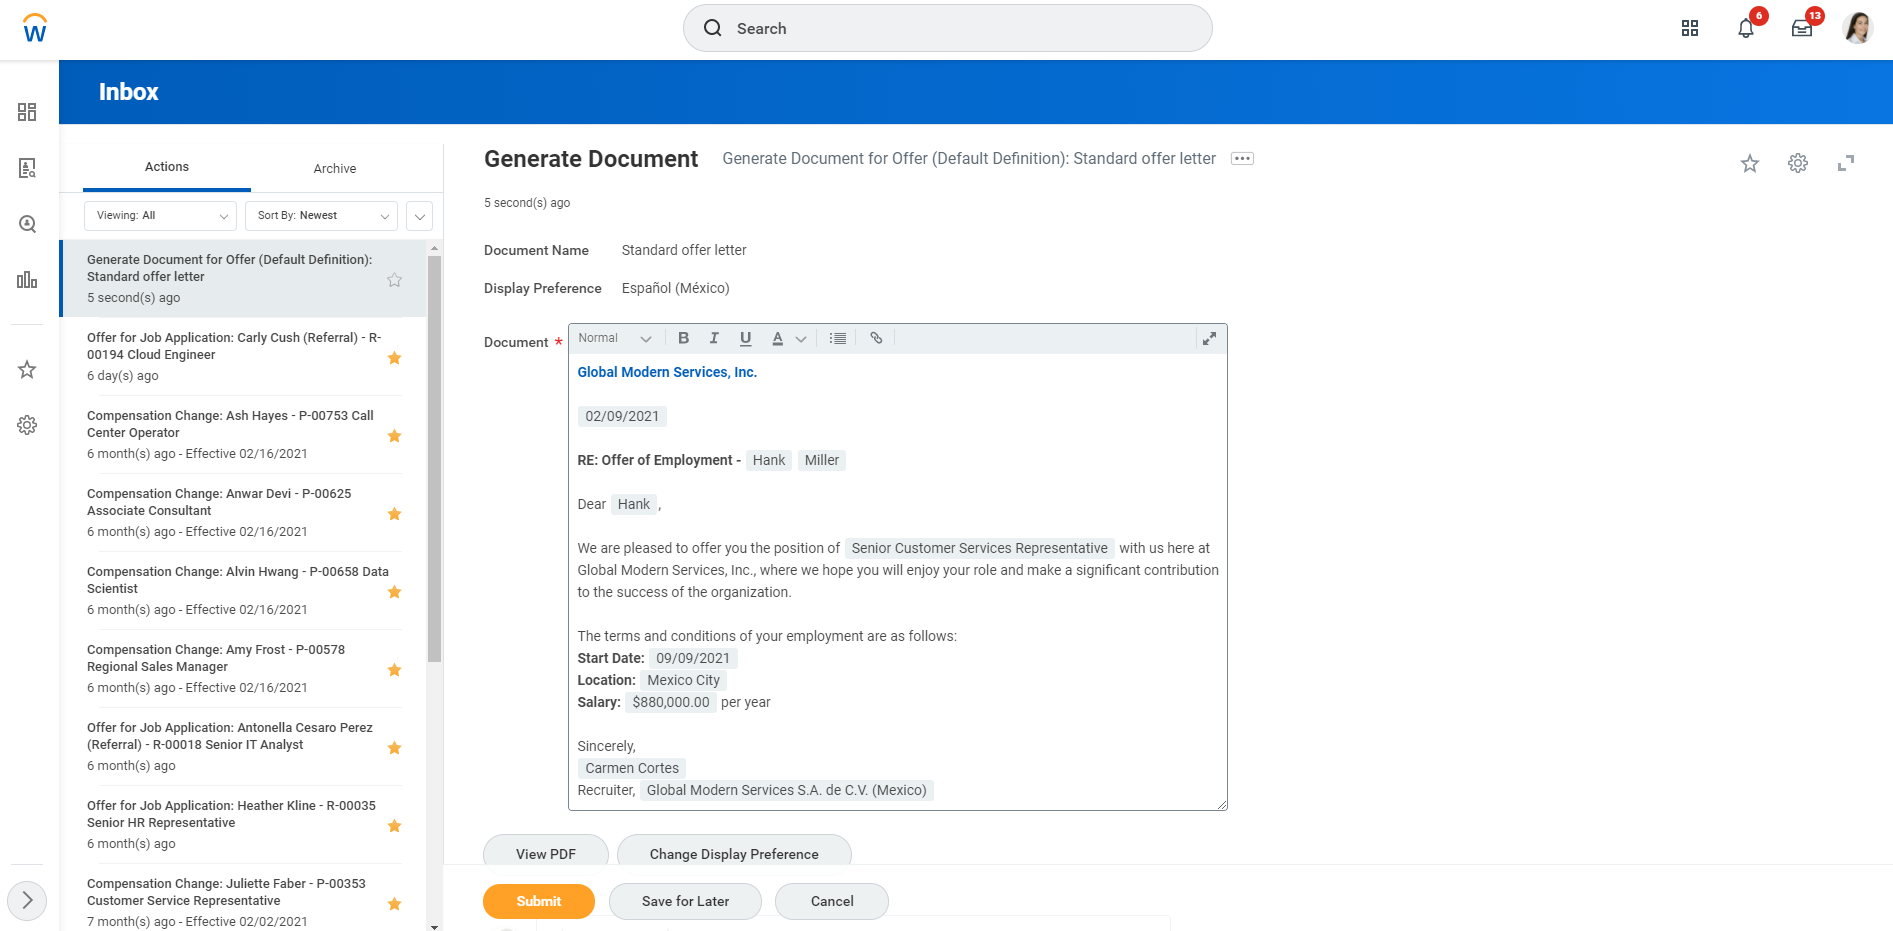Apply underline formatting in document editor

(x=745, y=338)
